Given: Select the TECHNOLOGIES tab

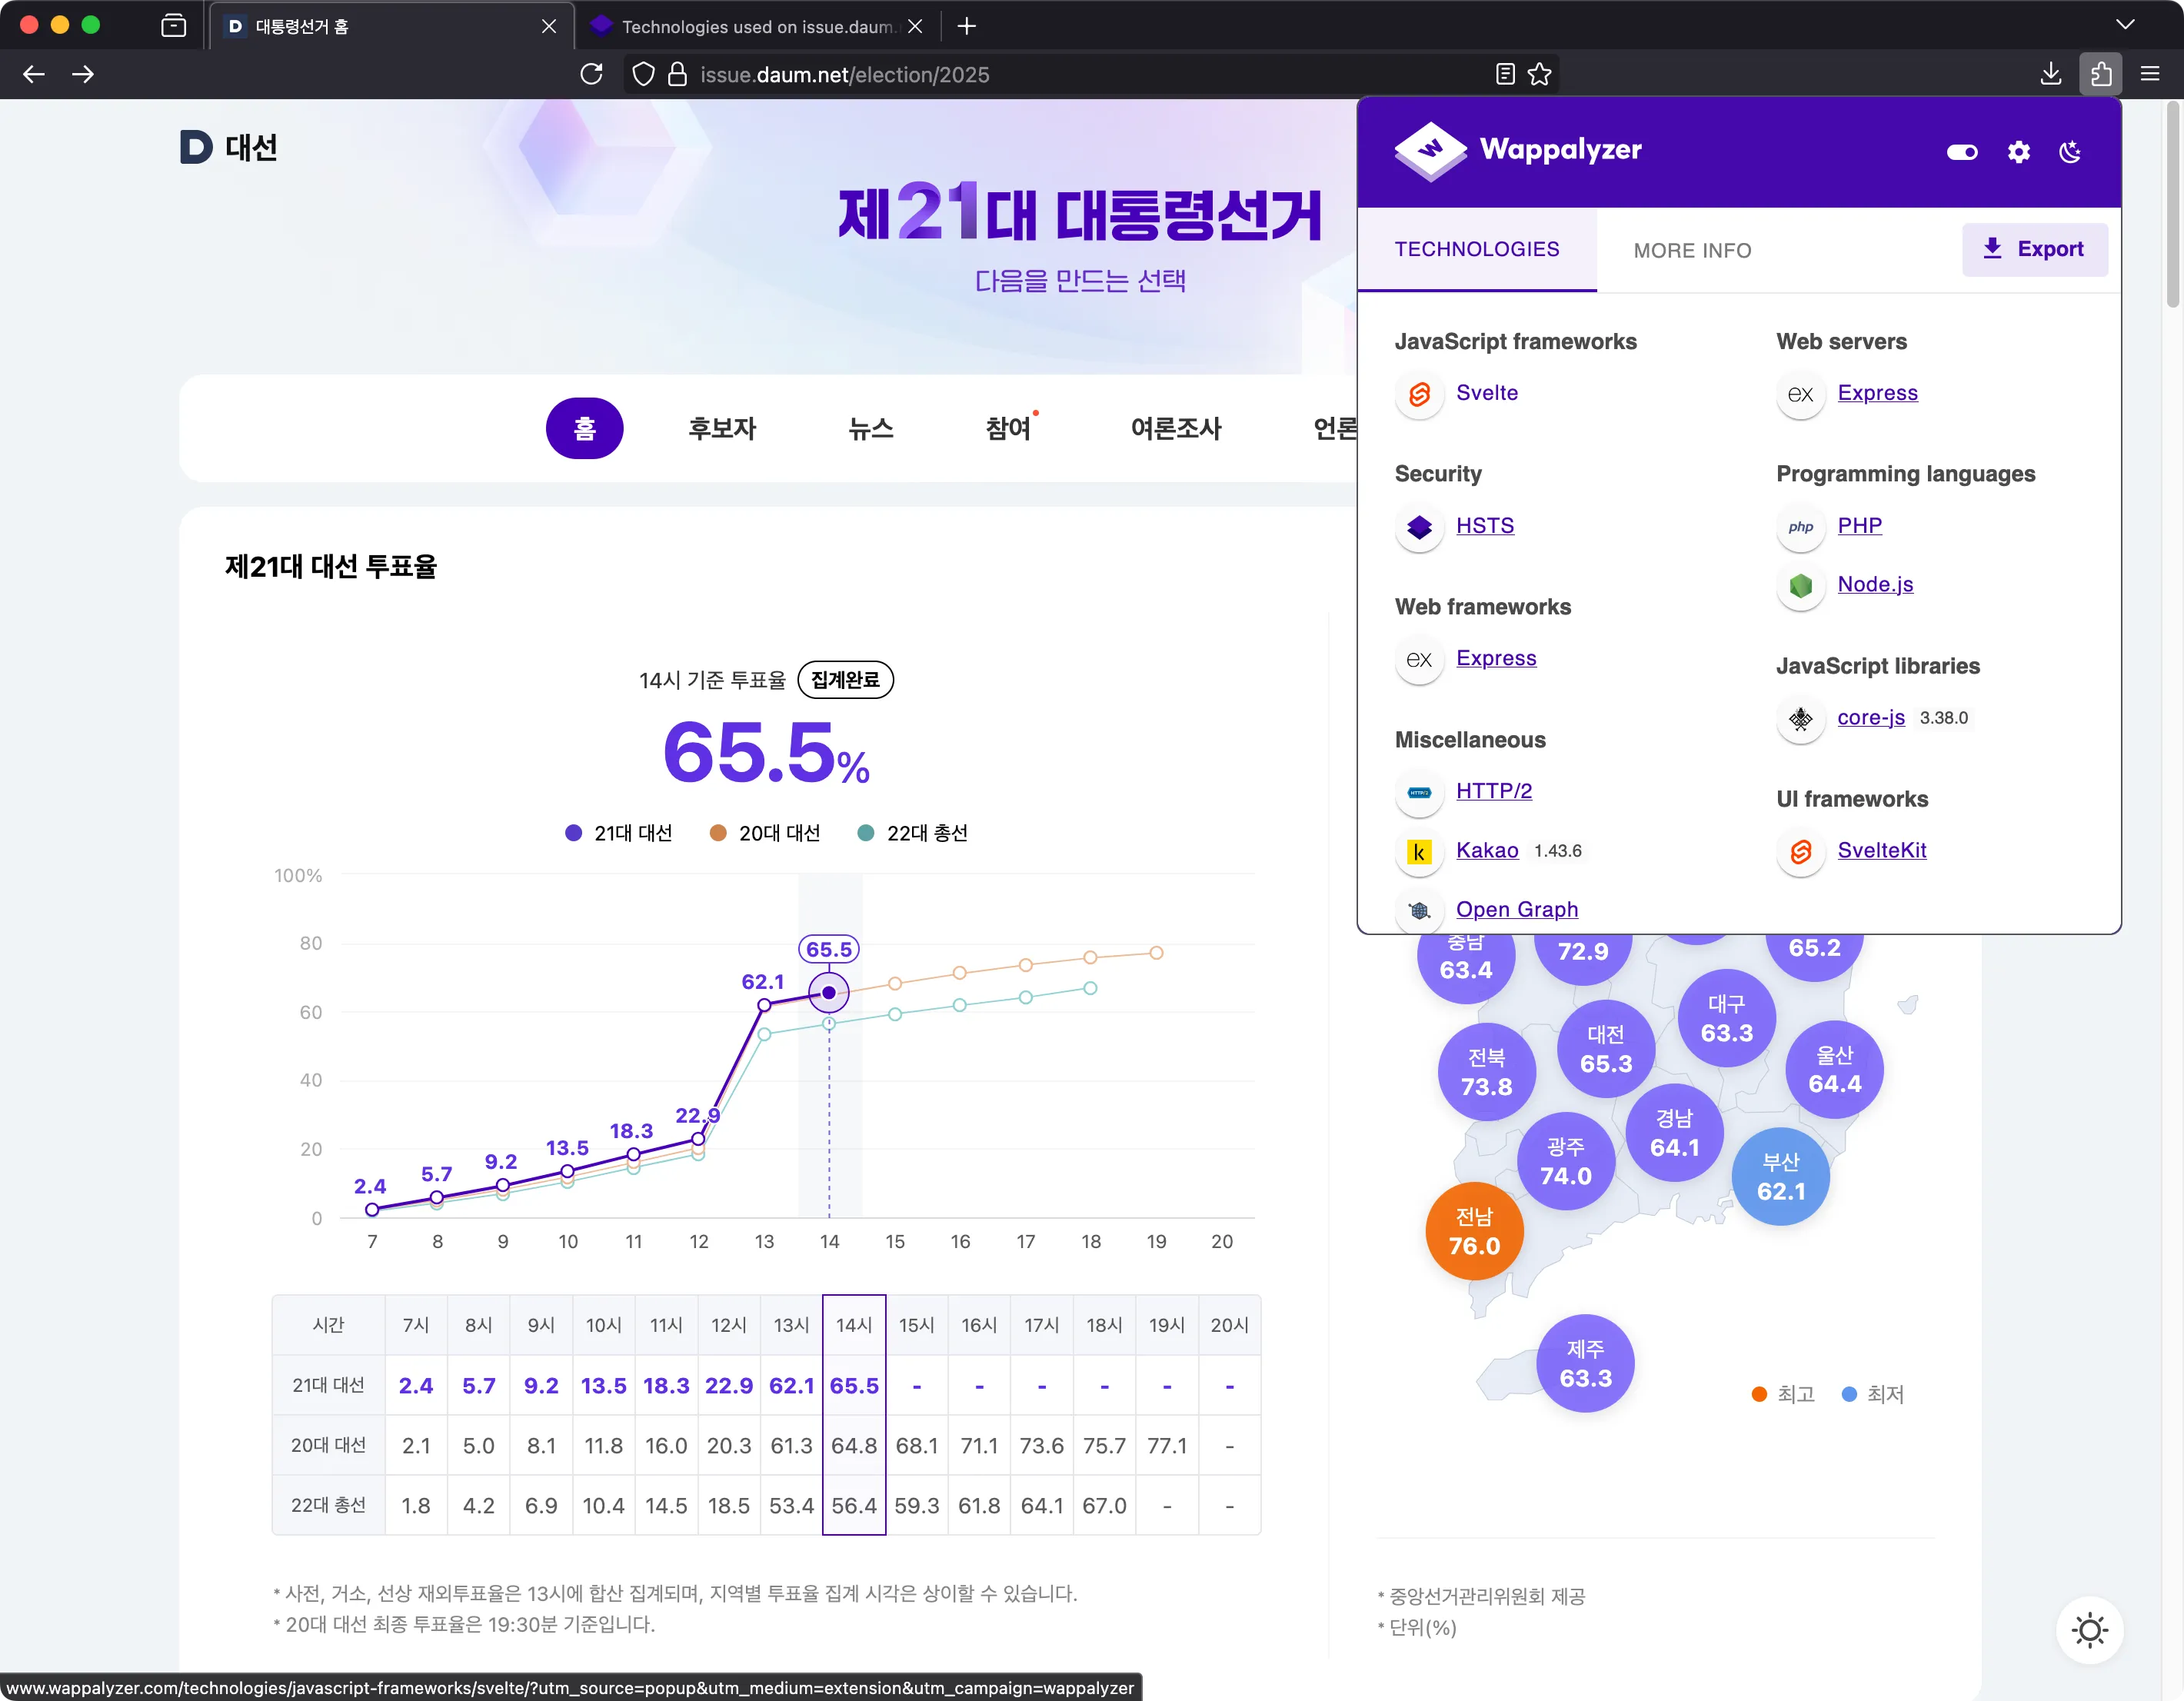Looking at the screenshot, I should [1476, 250].
